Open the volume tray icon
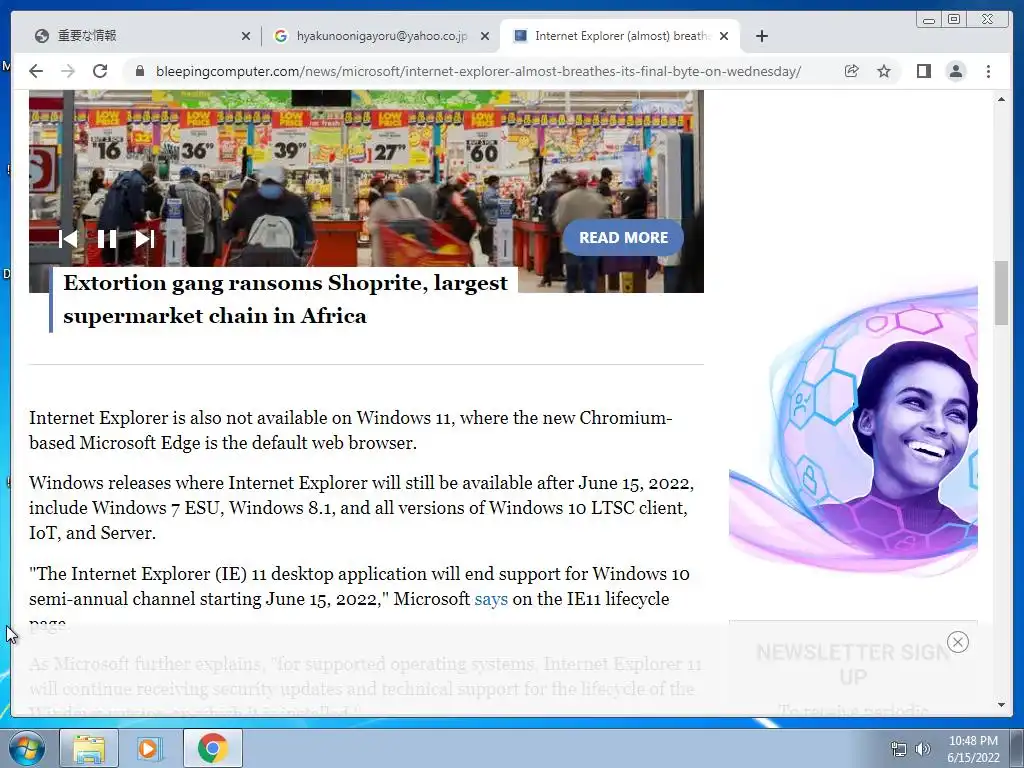 point(923,749)
